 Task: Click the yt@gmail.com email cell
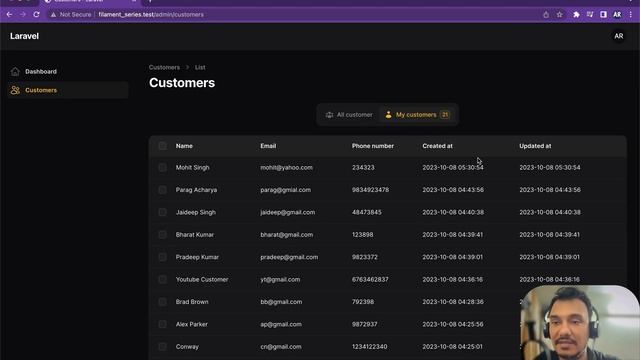click(x=280, y=280)
